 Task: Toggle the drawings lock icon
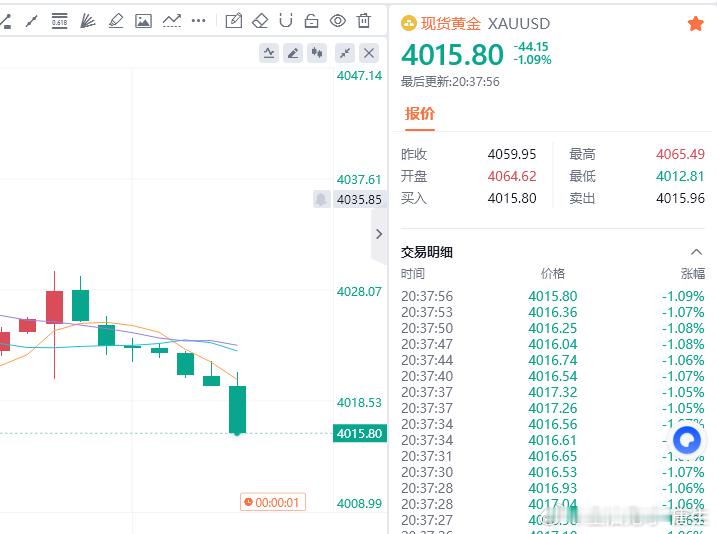pos(311,21)
